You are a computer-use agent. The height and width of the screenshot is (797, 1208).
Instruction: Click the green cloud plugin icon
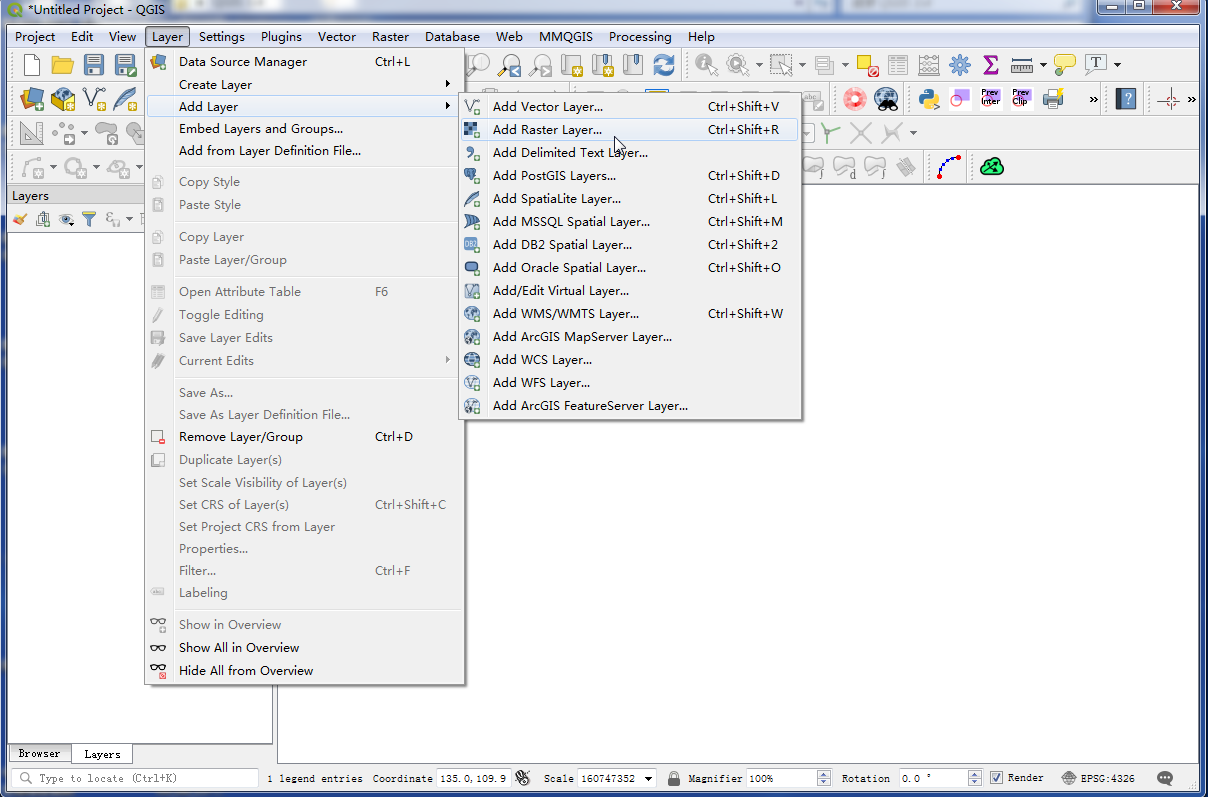pos(991,166)
